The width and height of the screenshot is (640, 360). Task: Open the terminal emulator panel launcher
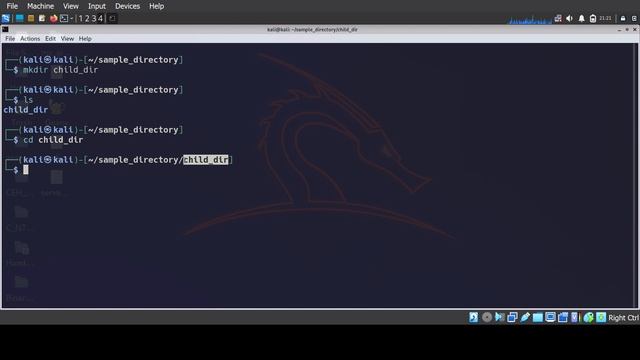[x=64, y=18]
